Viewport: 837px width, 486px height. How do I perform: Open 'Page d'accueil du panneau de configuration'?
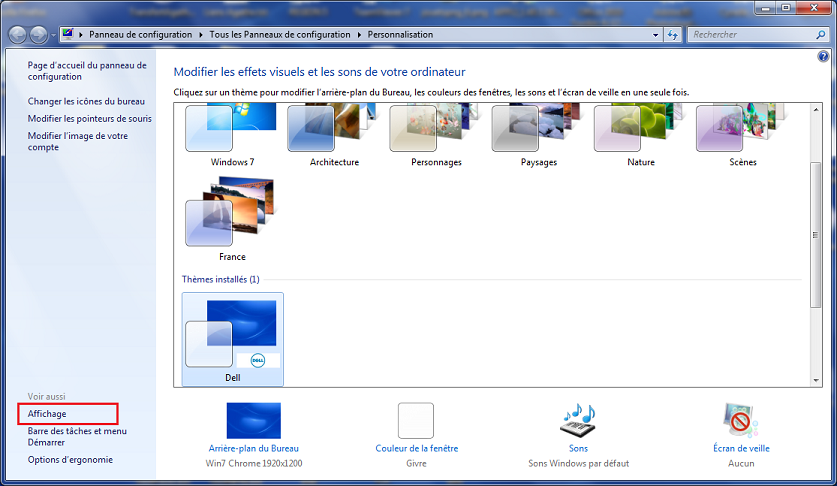pyautogui.click(x=87, y=70)
